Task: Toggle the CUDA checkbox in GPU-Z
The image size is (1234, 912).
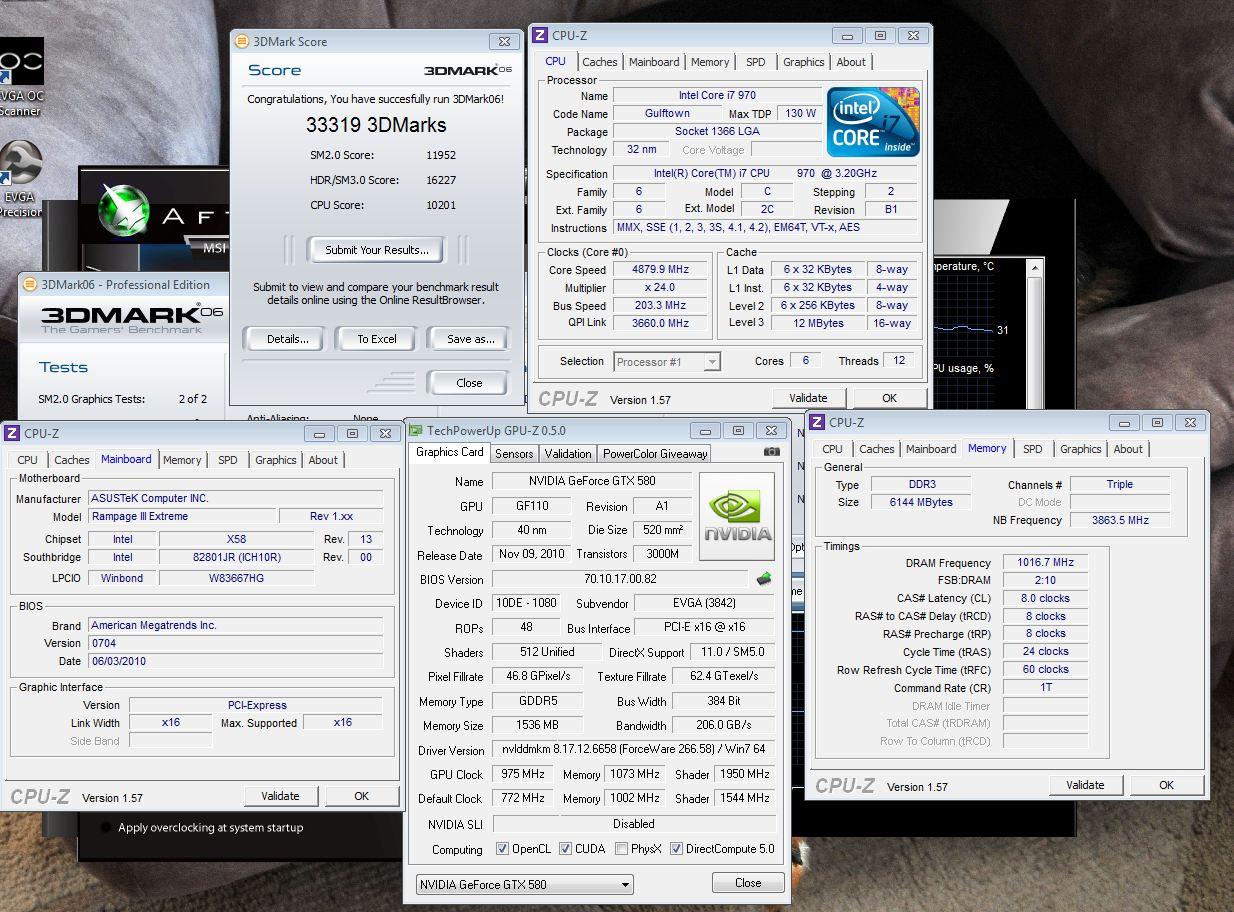Action: [x=565, y=849]
